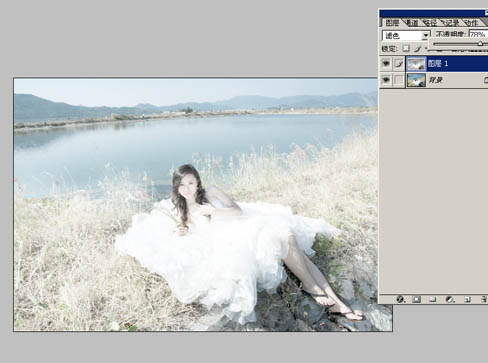The image size is (488, 363).
Task: Lock image pixels brush icon
Action: [418, 49]
